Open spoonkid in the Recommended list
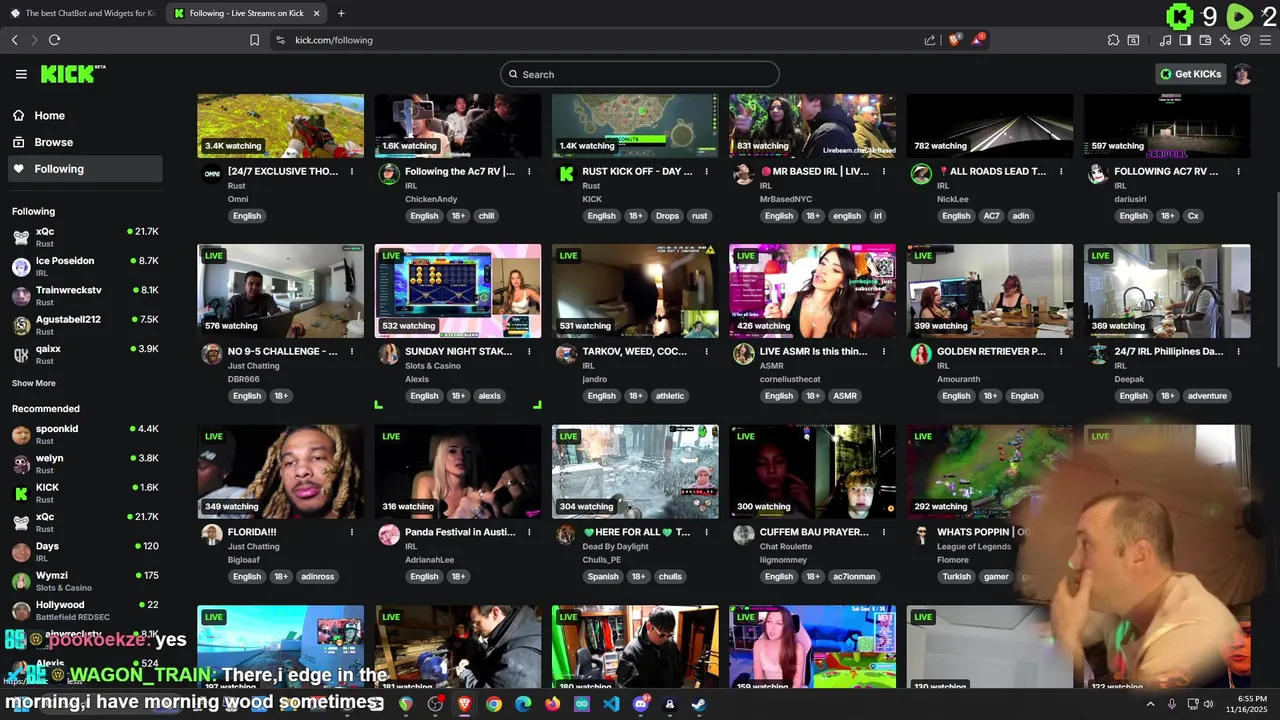The height and width of the screenshot is (720, 1280). coord(85,434)
